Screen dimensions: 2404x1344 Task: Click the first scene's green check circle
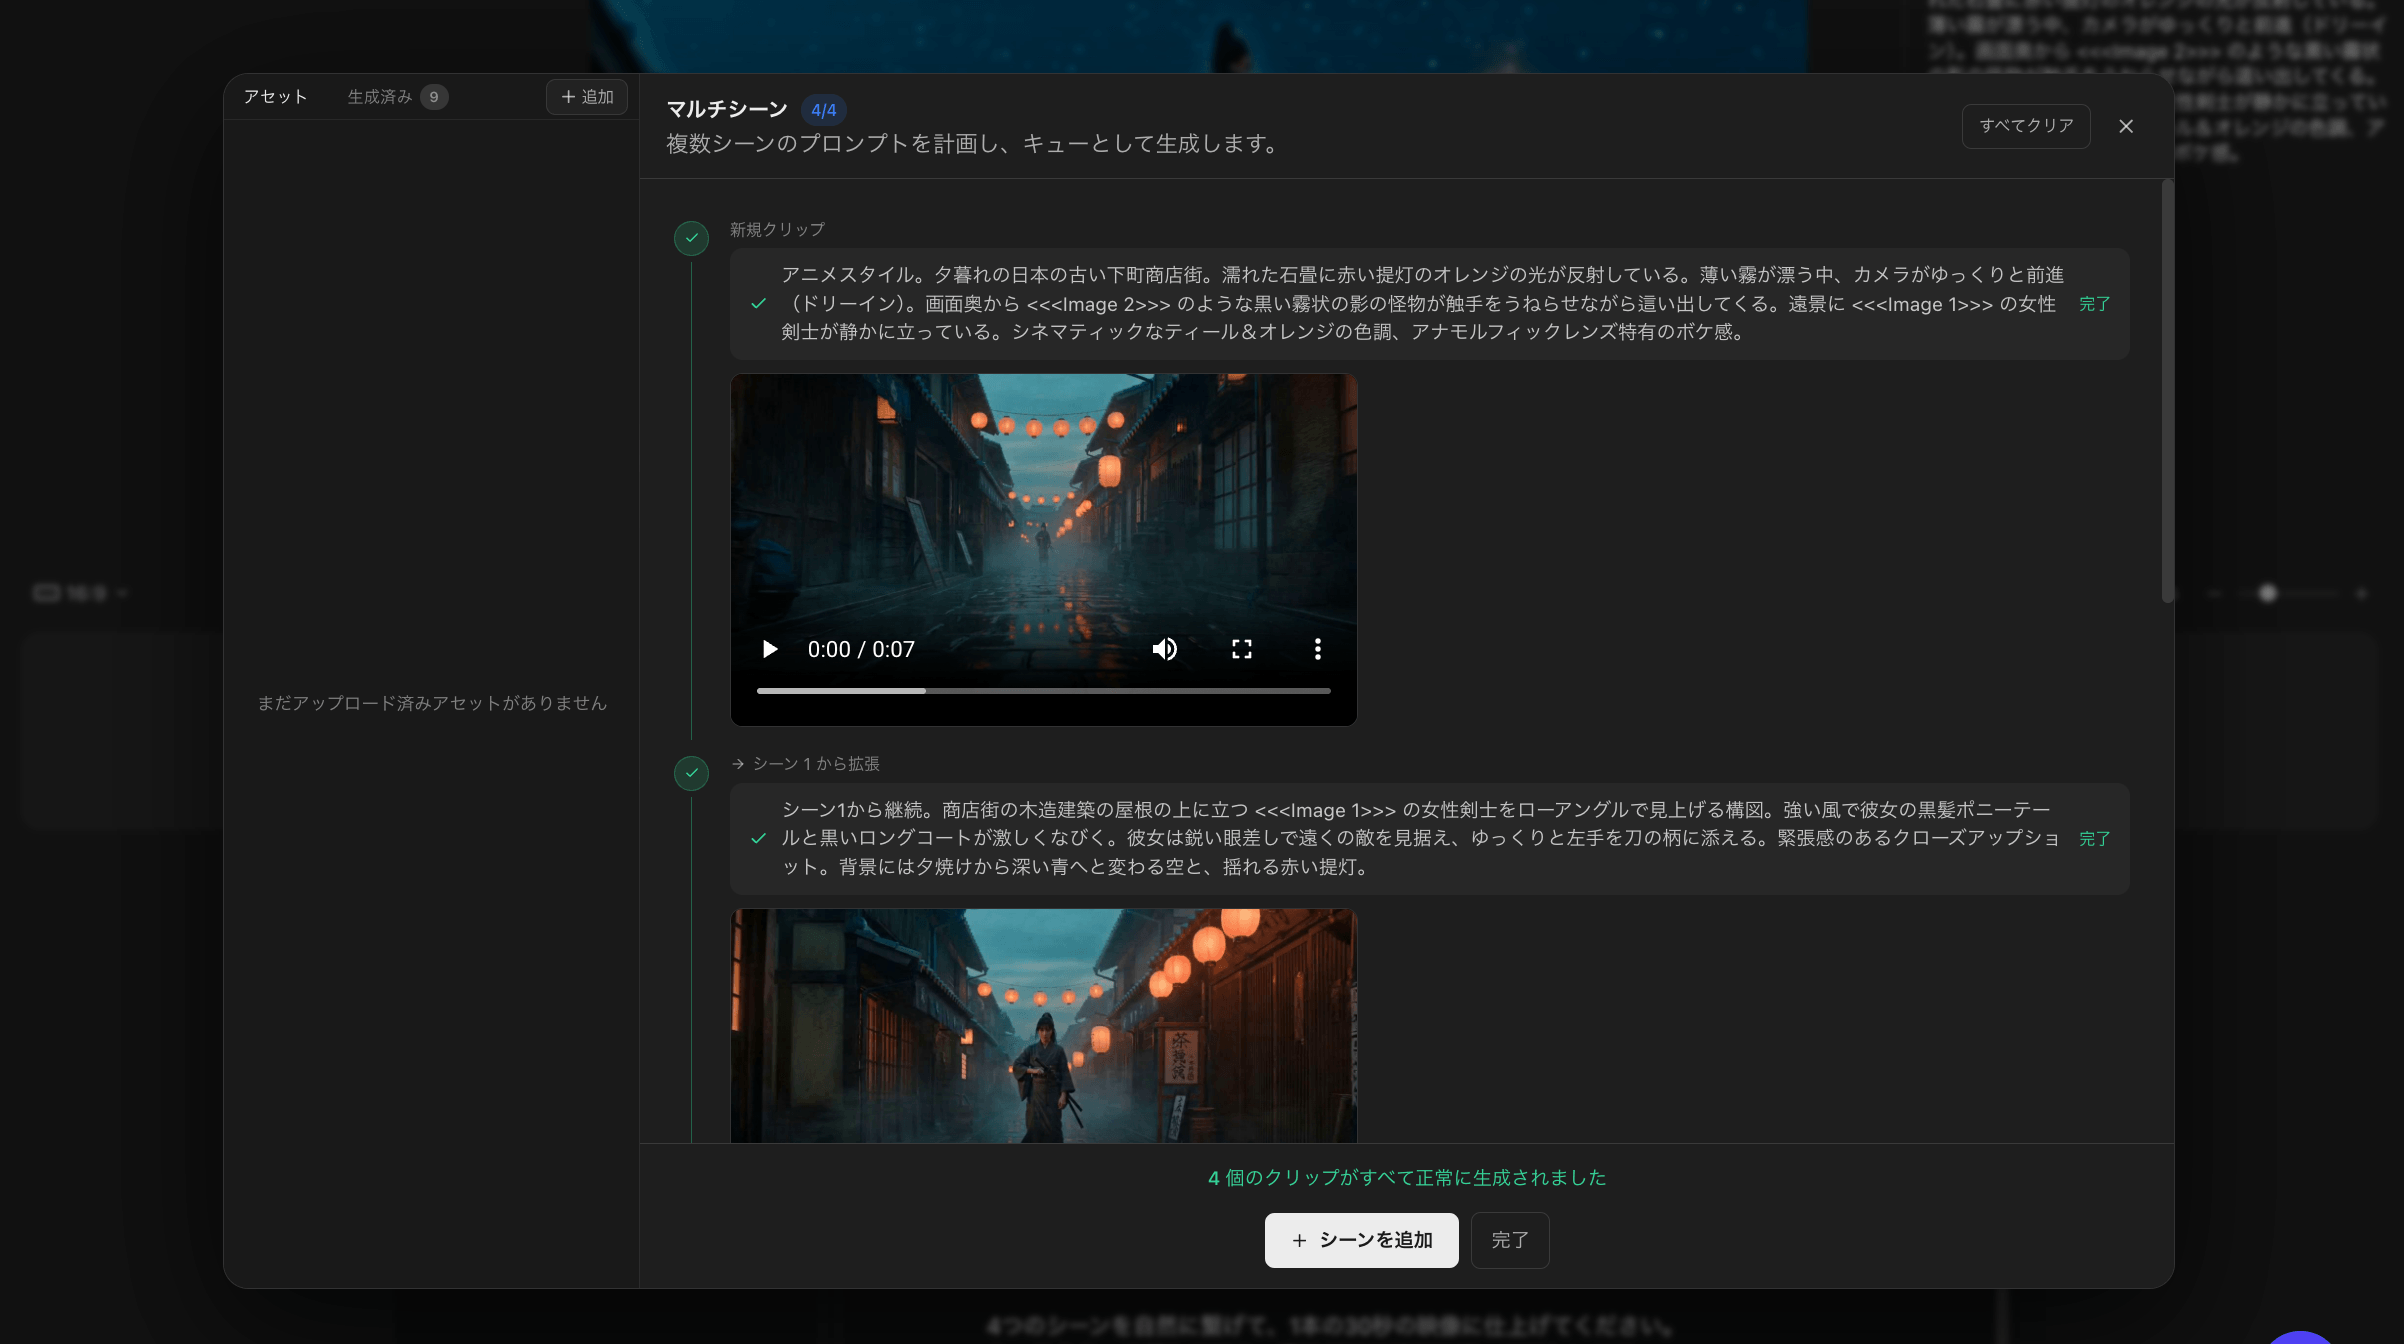click(691, 238)
